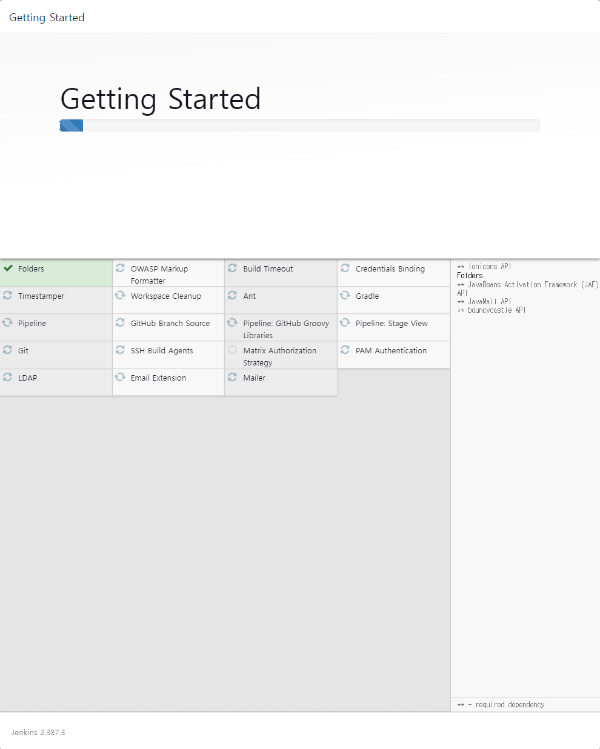Click the Gradle plugin label

(367, 296)
